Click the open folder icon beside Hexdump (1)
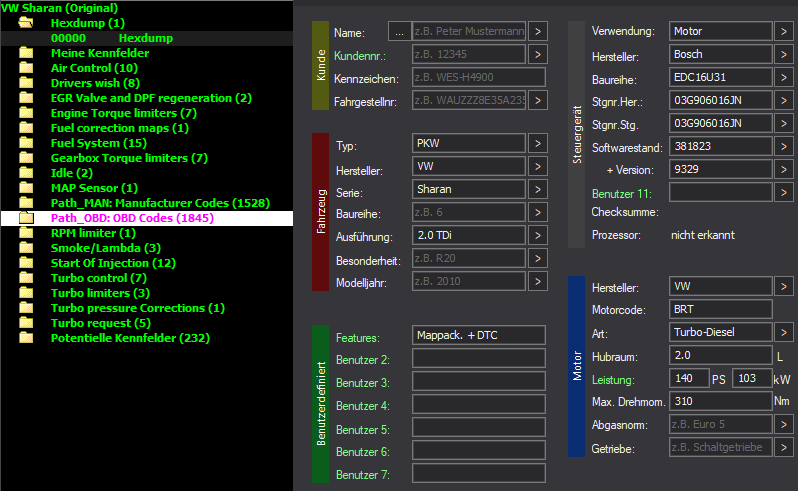Image resolution: width=798 pixels, height=491 pixels. coord(27,23)
